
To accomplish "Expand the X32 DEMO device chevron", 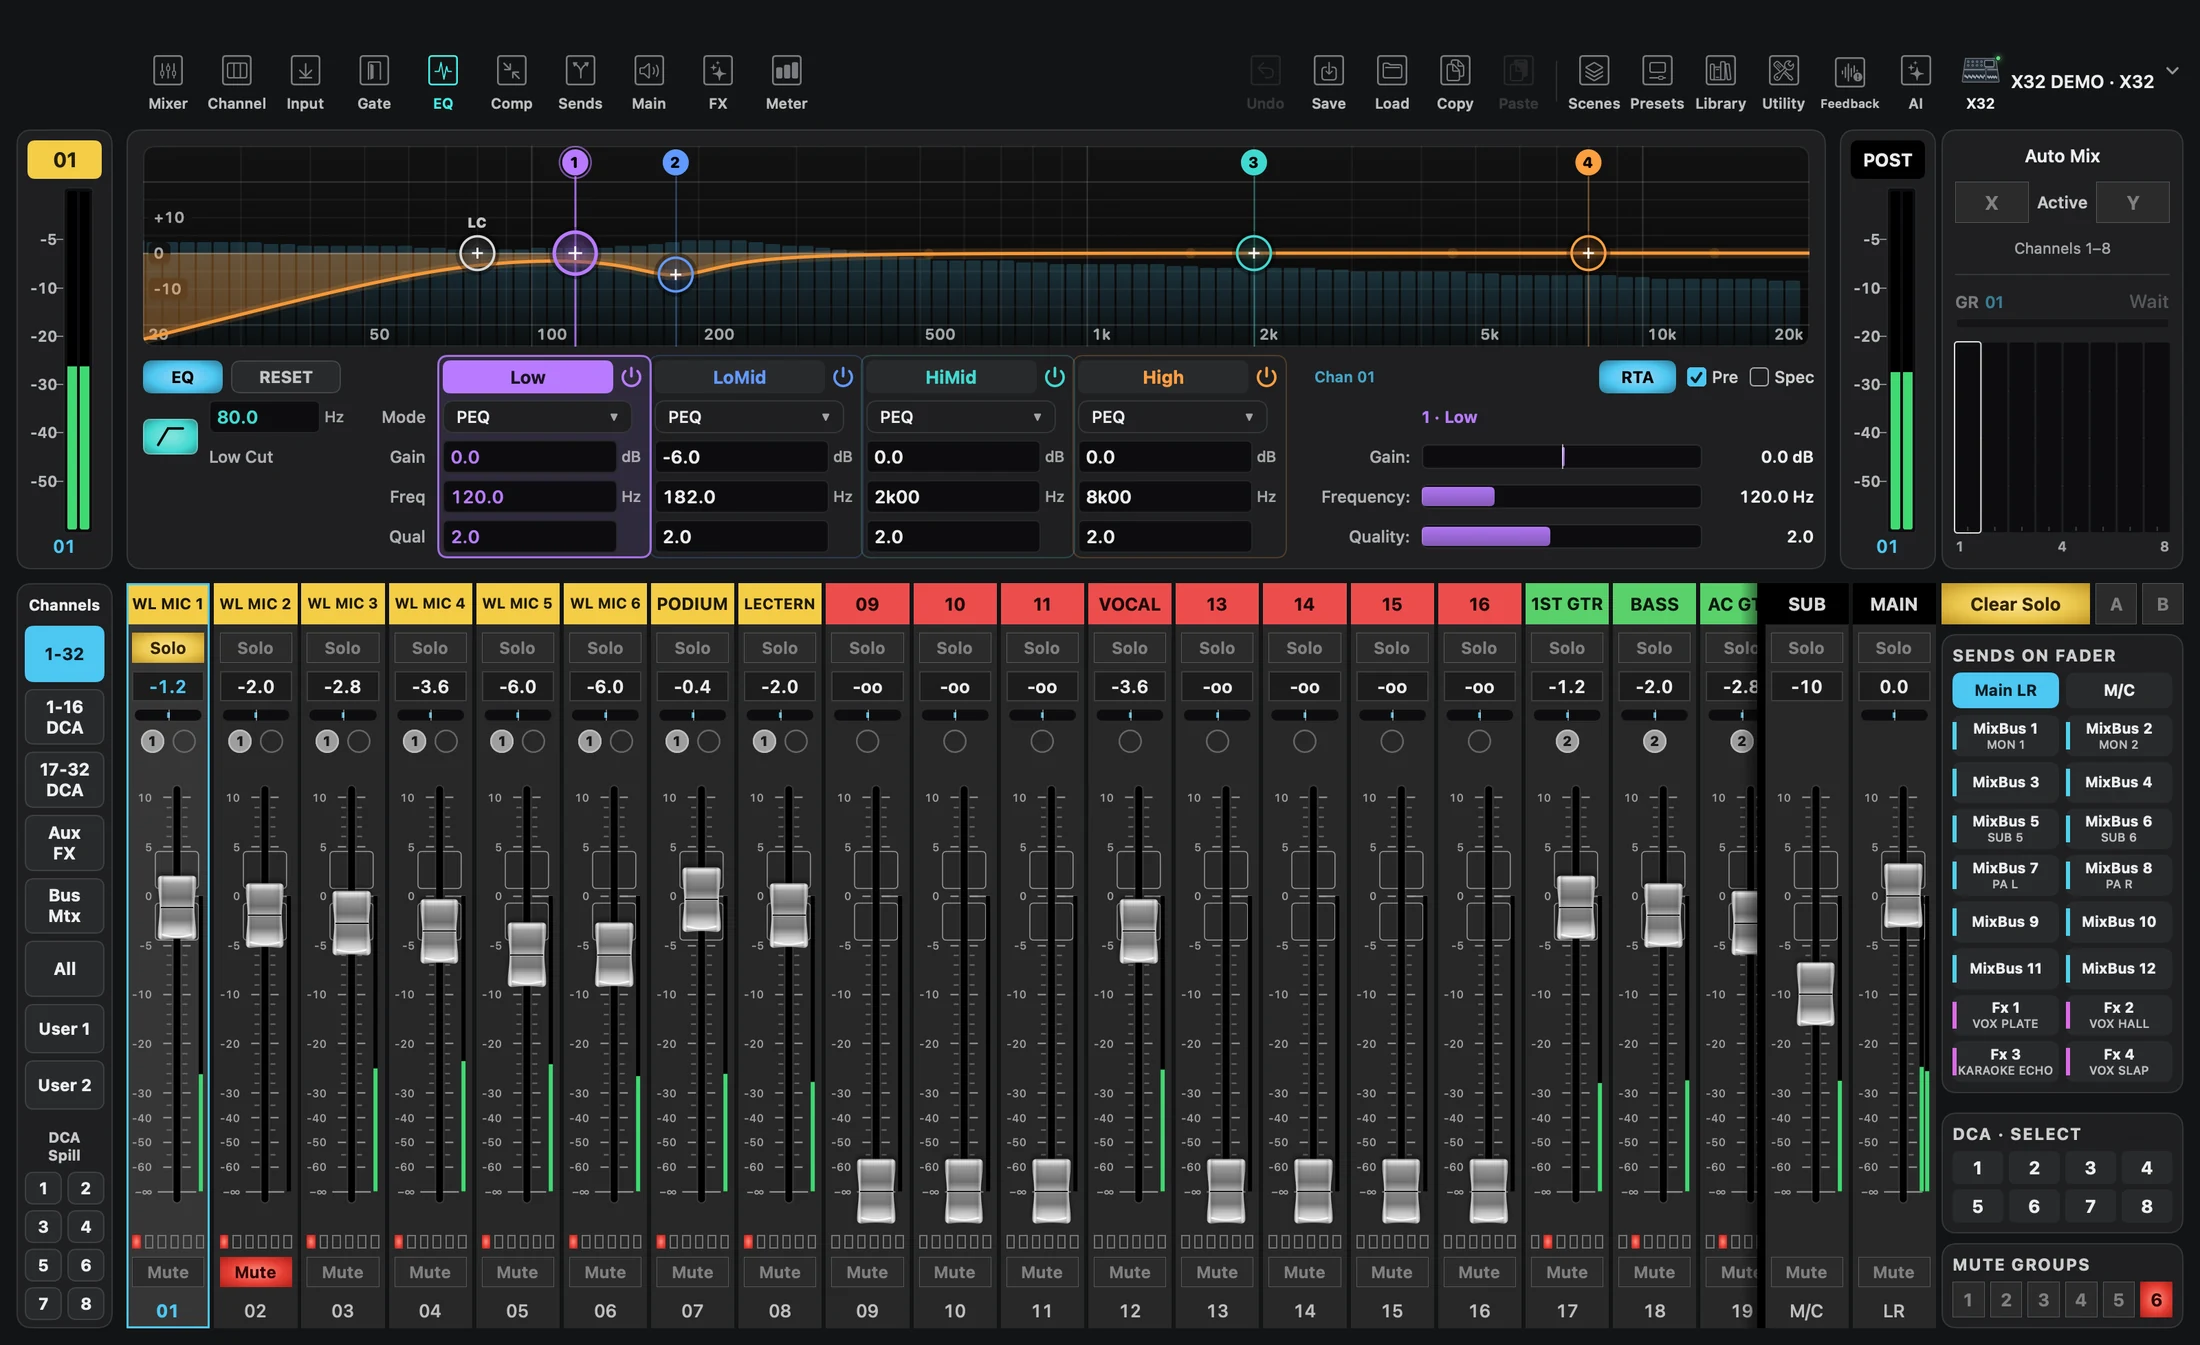I will (x=2172, y=71).
